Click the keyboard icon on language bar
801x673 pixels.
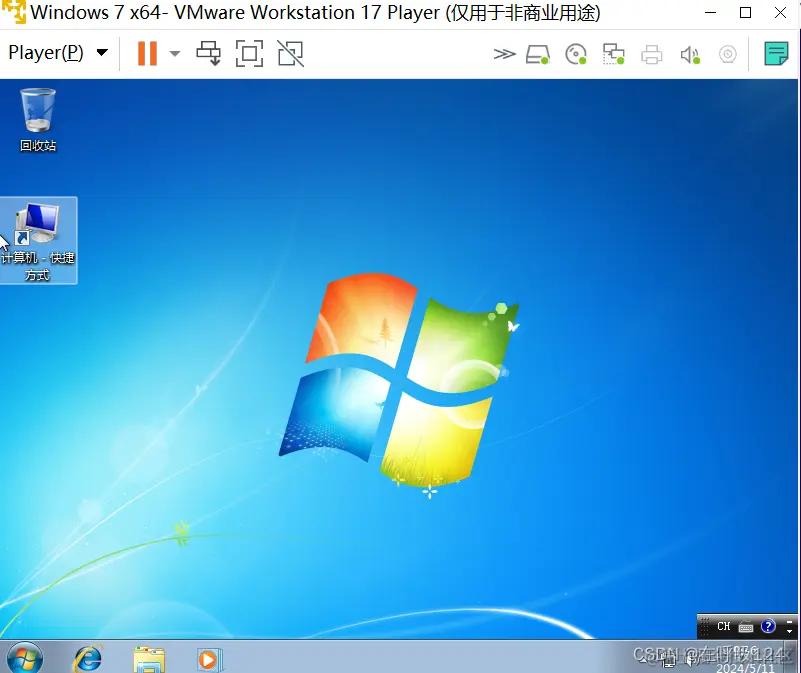[746, 626]
